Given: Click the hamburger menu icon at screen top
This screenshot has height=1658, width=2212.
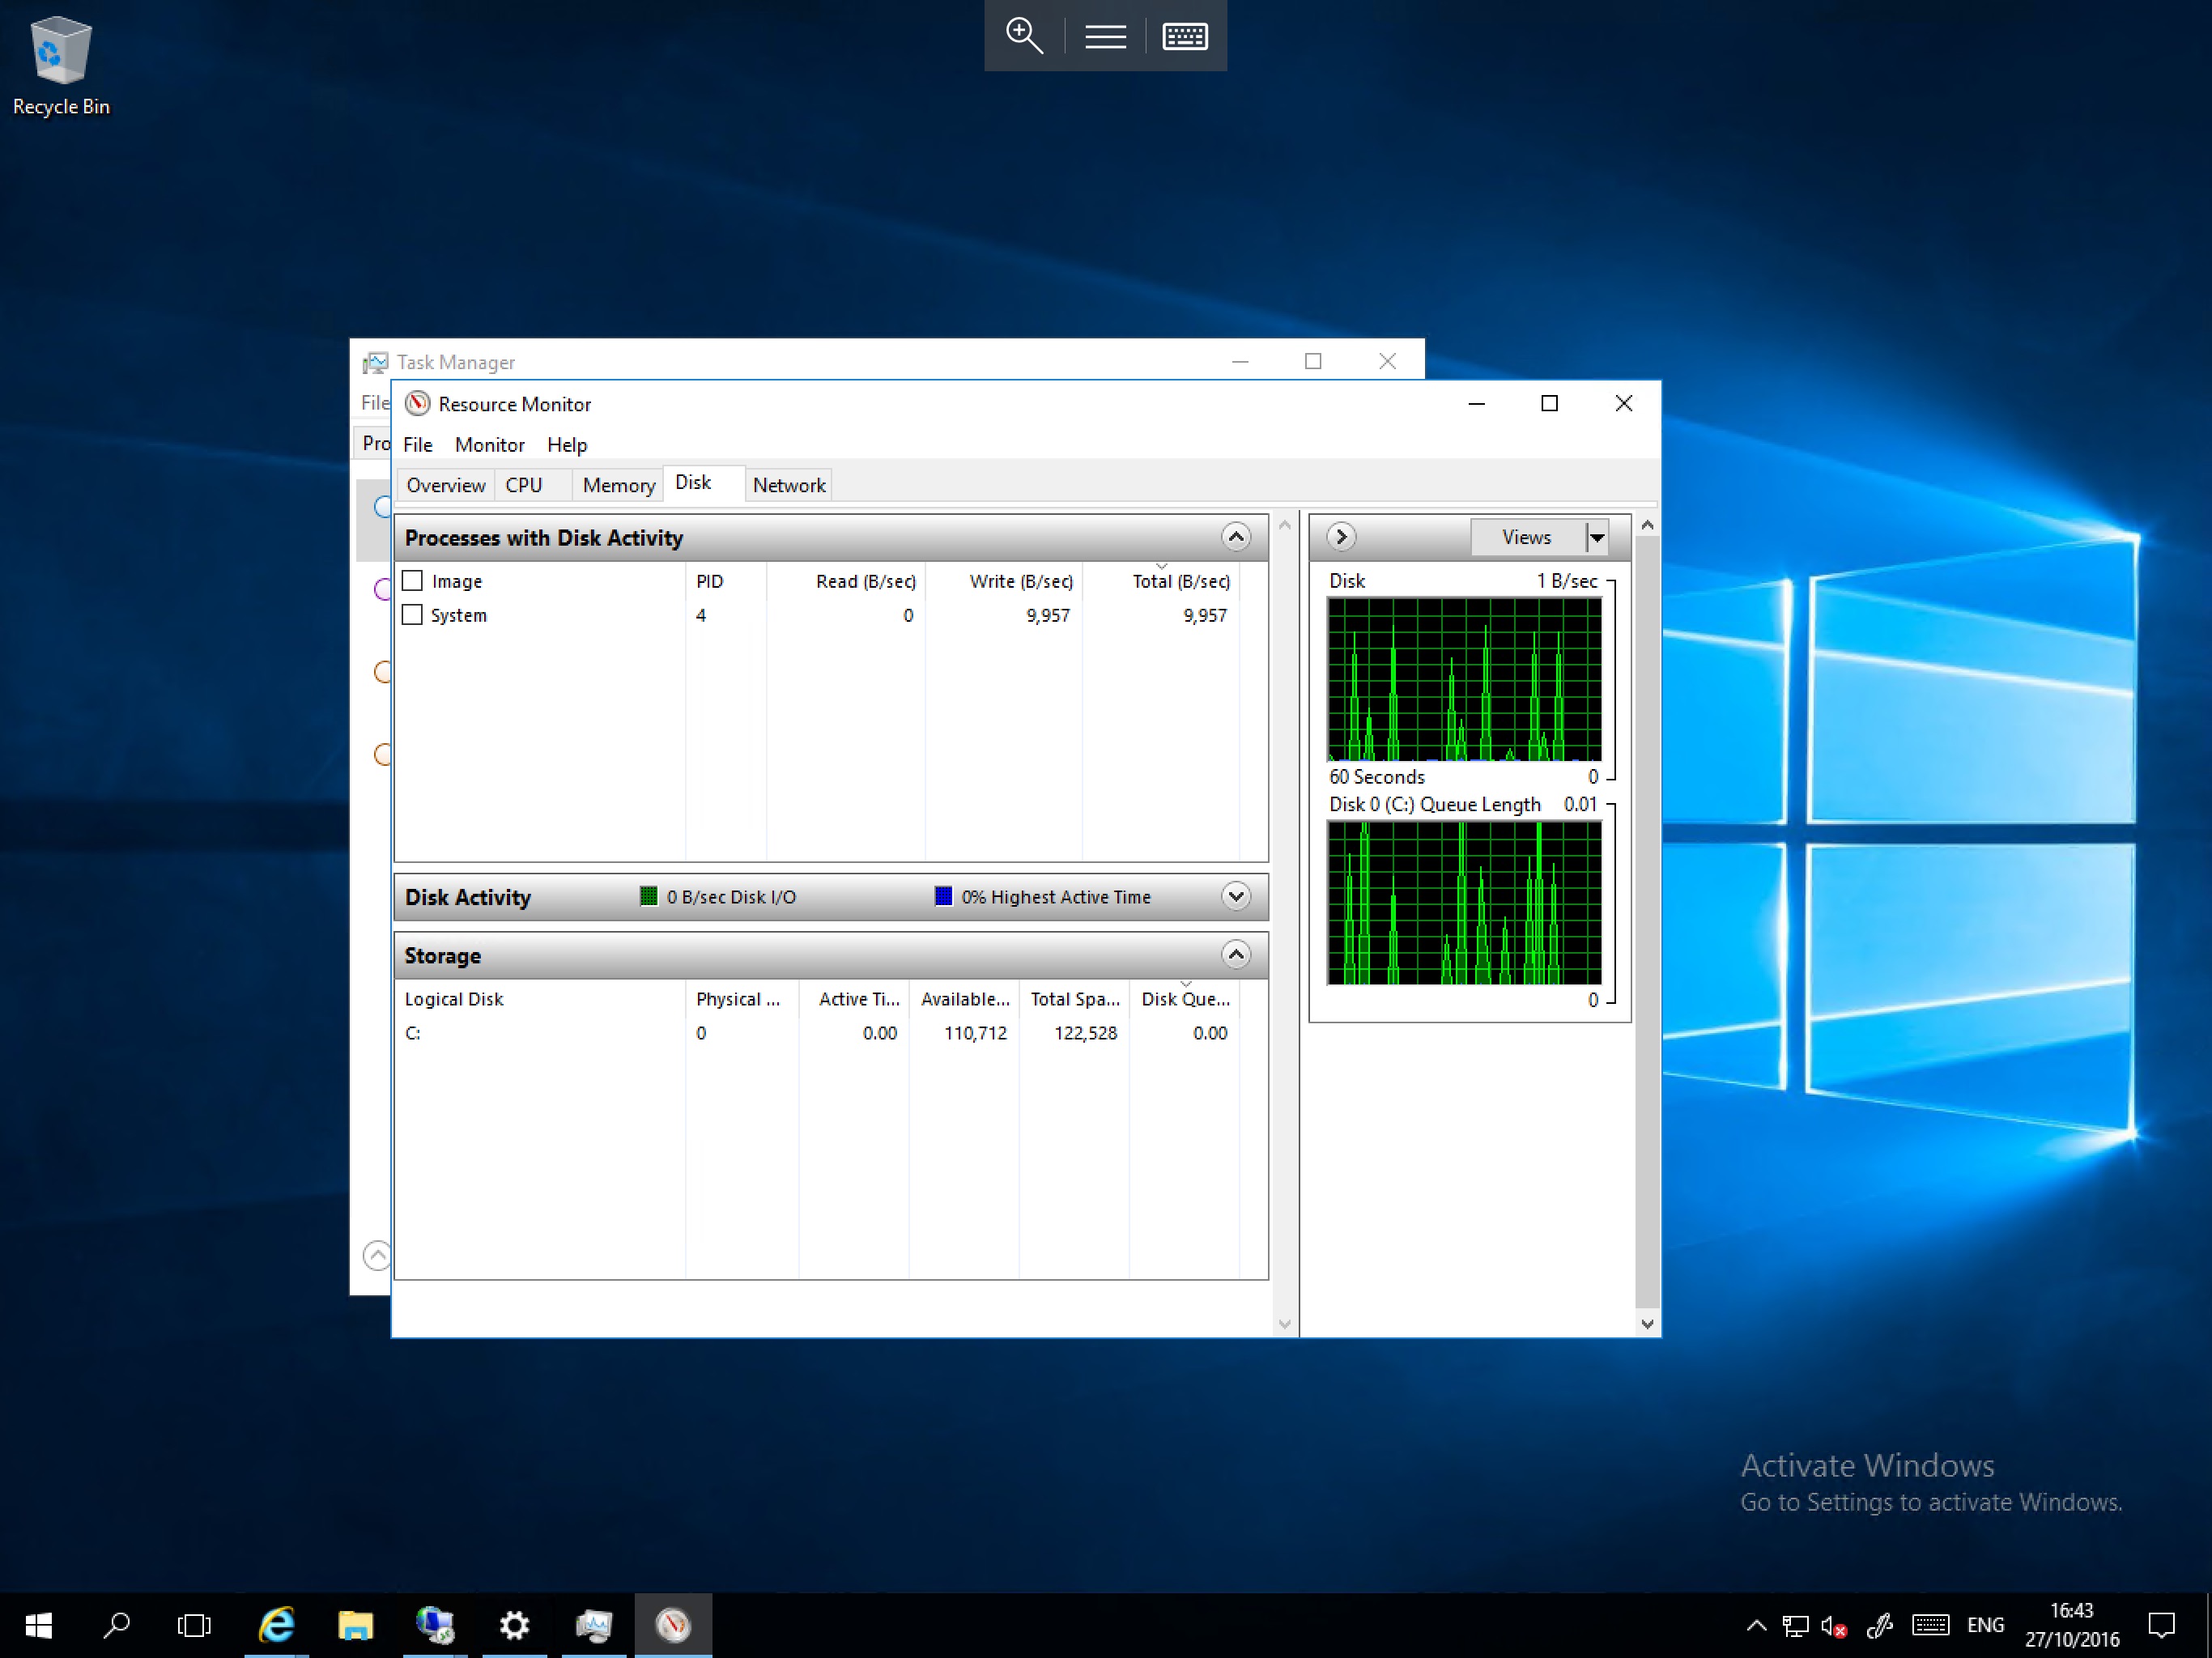Looking at the screenshot, I should click(x=1104, y=36).
